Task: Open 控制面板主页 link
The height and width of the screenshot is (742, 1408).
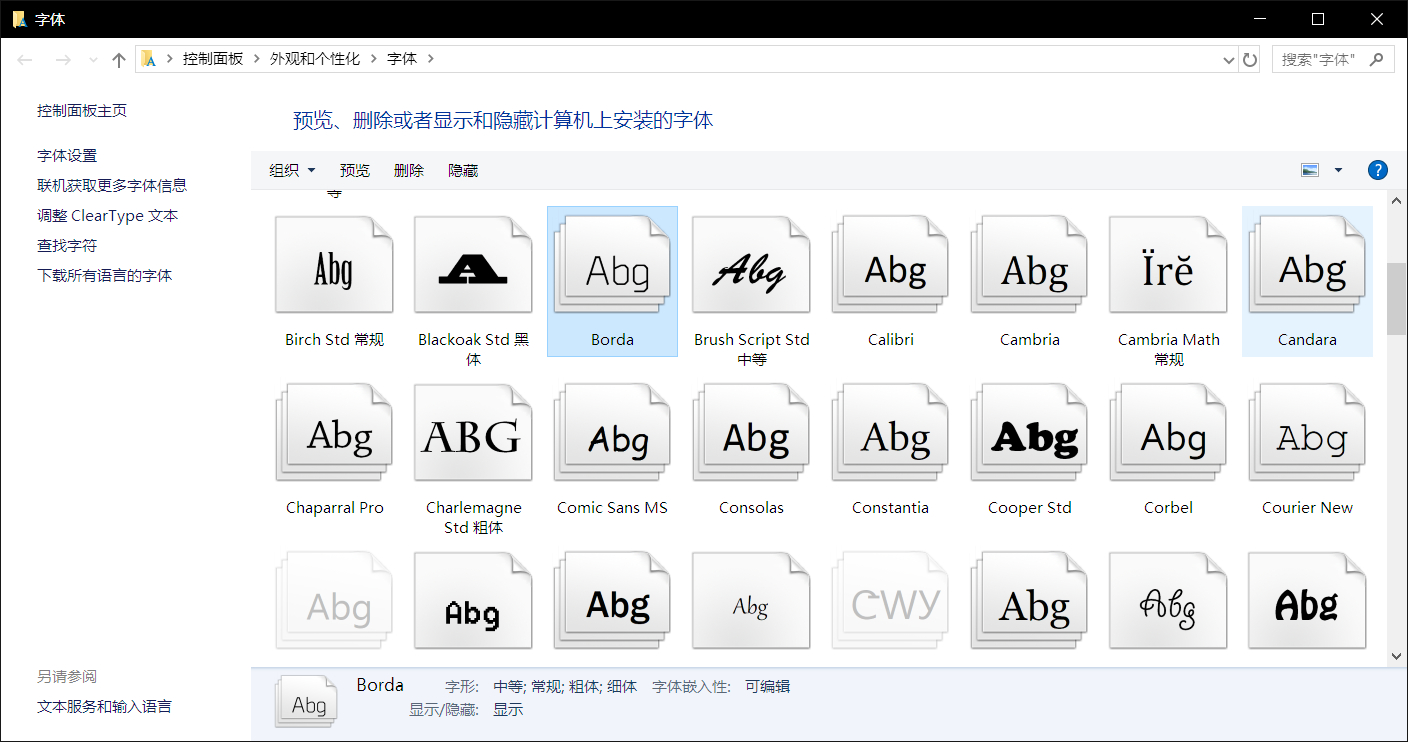Action: coord(82,111)
